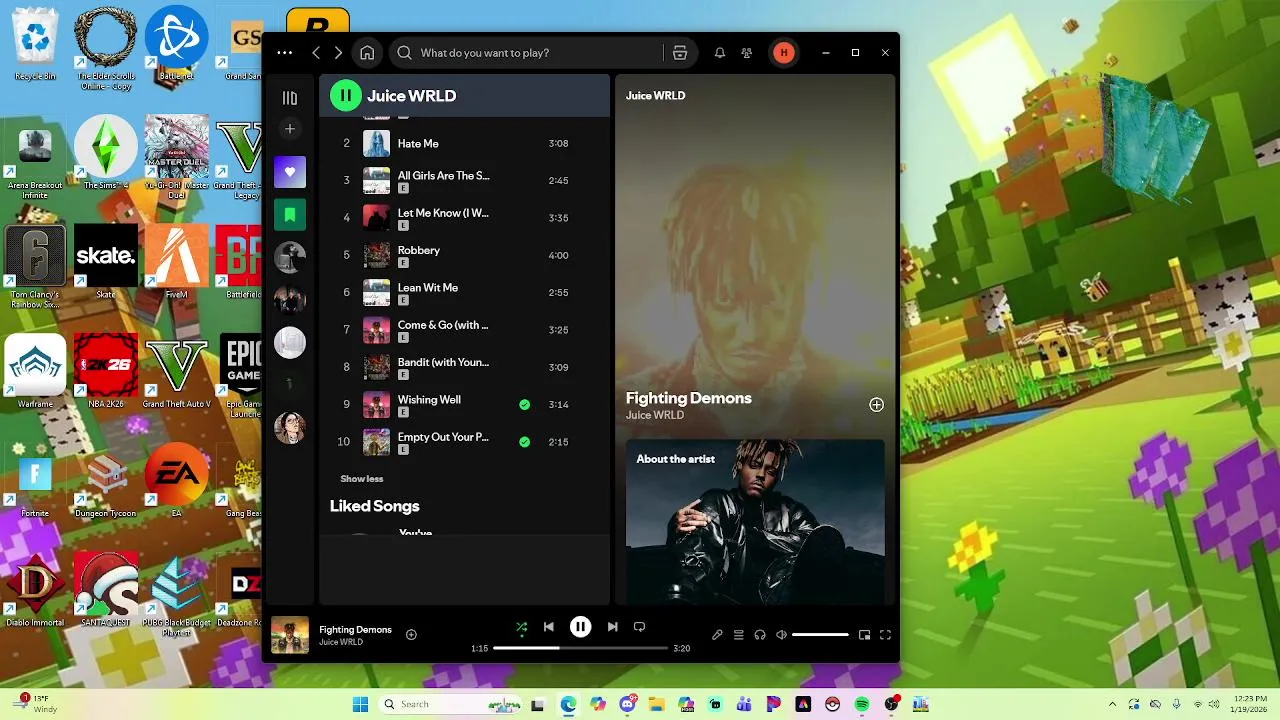Toggle saved checkmark for Wishing Well
Image resolution: width=1280 pixels, height=720 pixels.
click(524, 405)
